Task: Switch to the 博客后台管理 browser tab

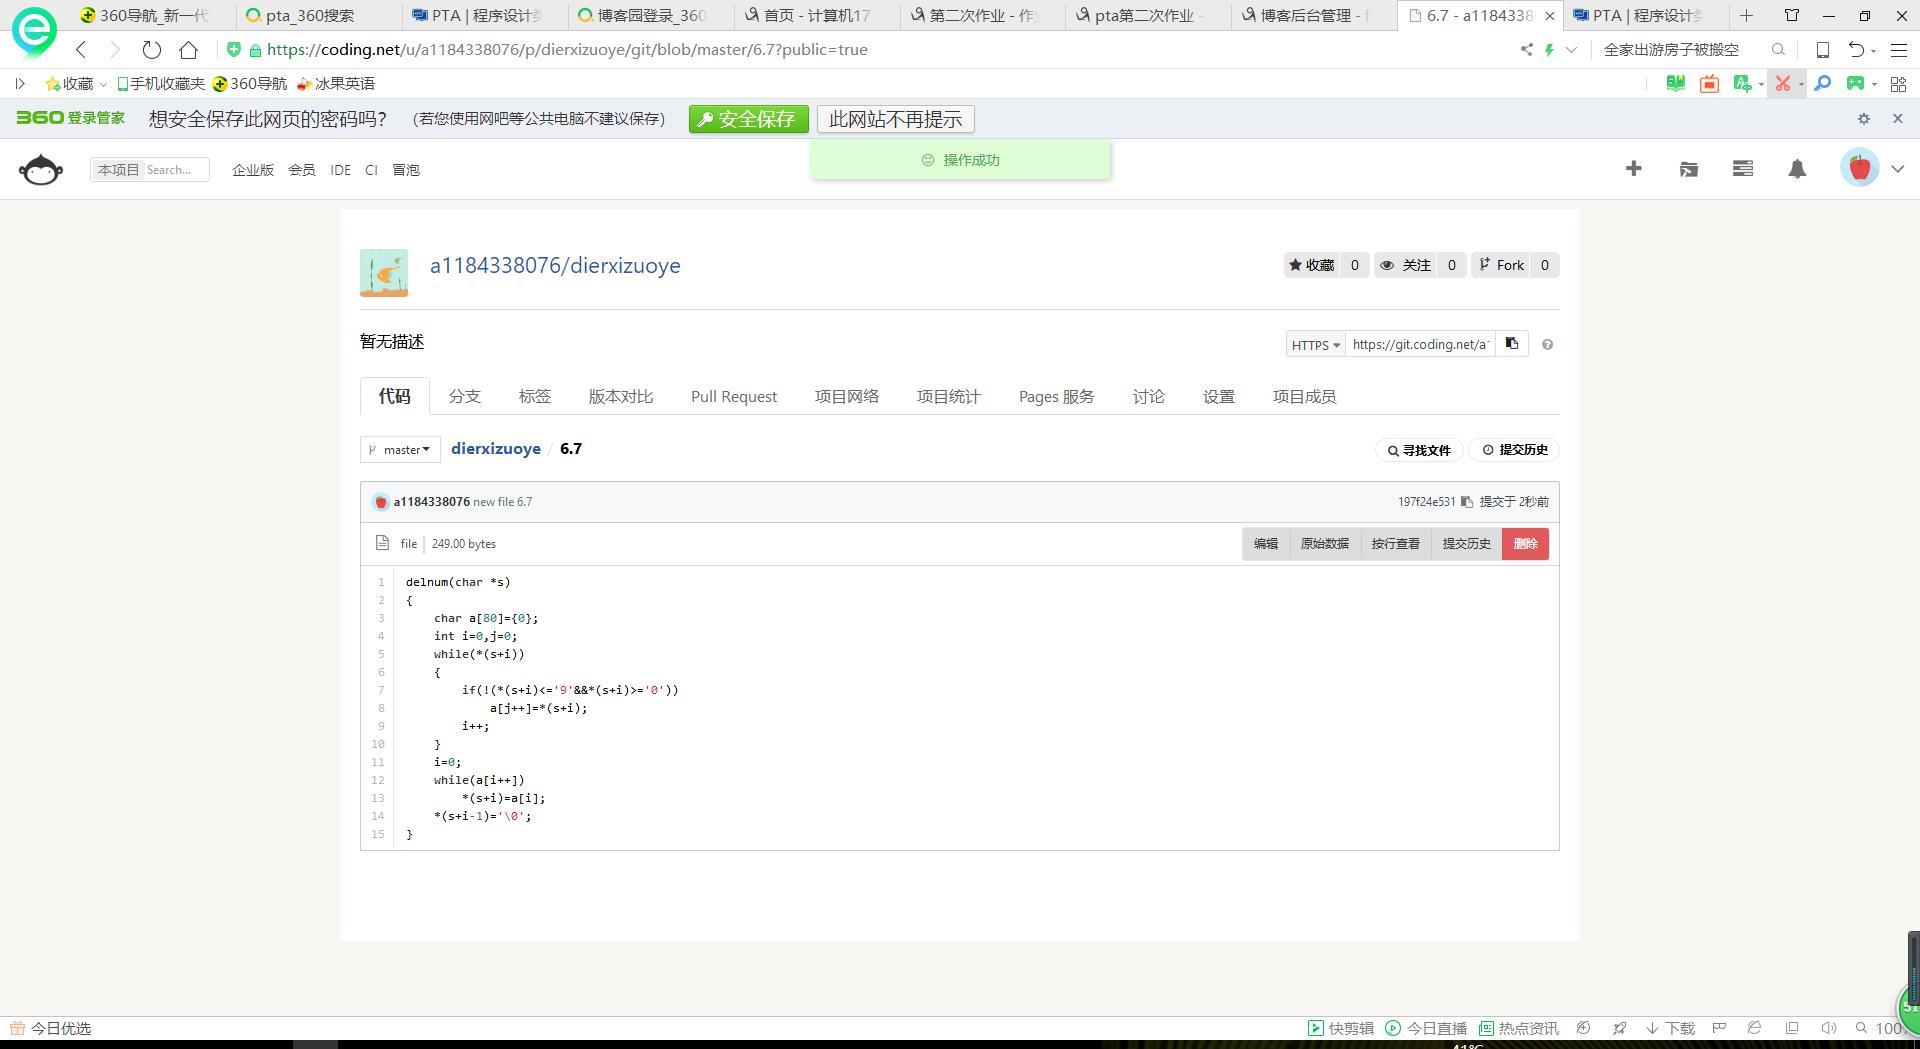Action: [1314, 16]
